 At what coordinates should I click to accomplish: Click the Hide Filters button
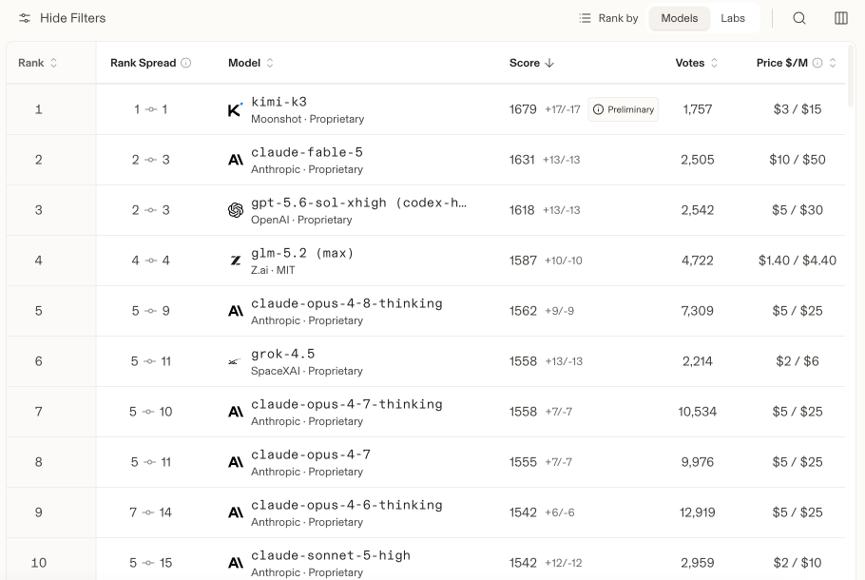pos(62,18)
